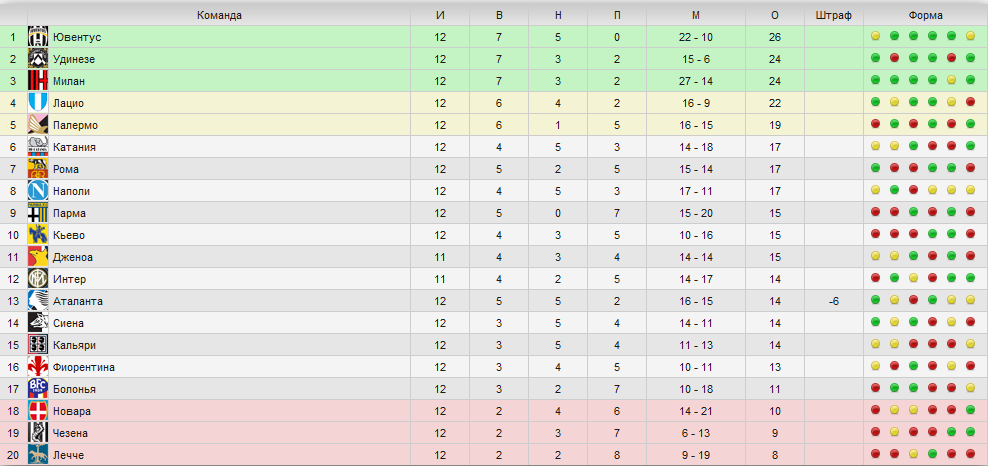Open the Чезена team link
Viewport: 988px width, 466px height.
point(71,433)
